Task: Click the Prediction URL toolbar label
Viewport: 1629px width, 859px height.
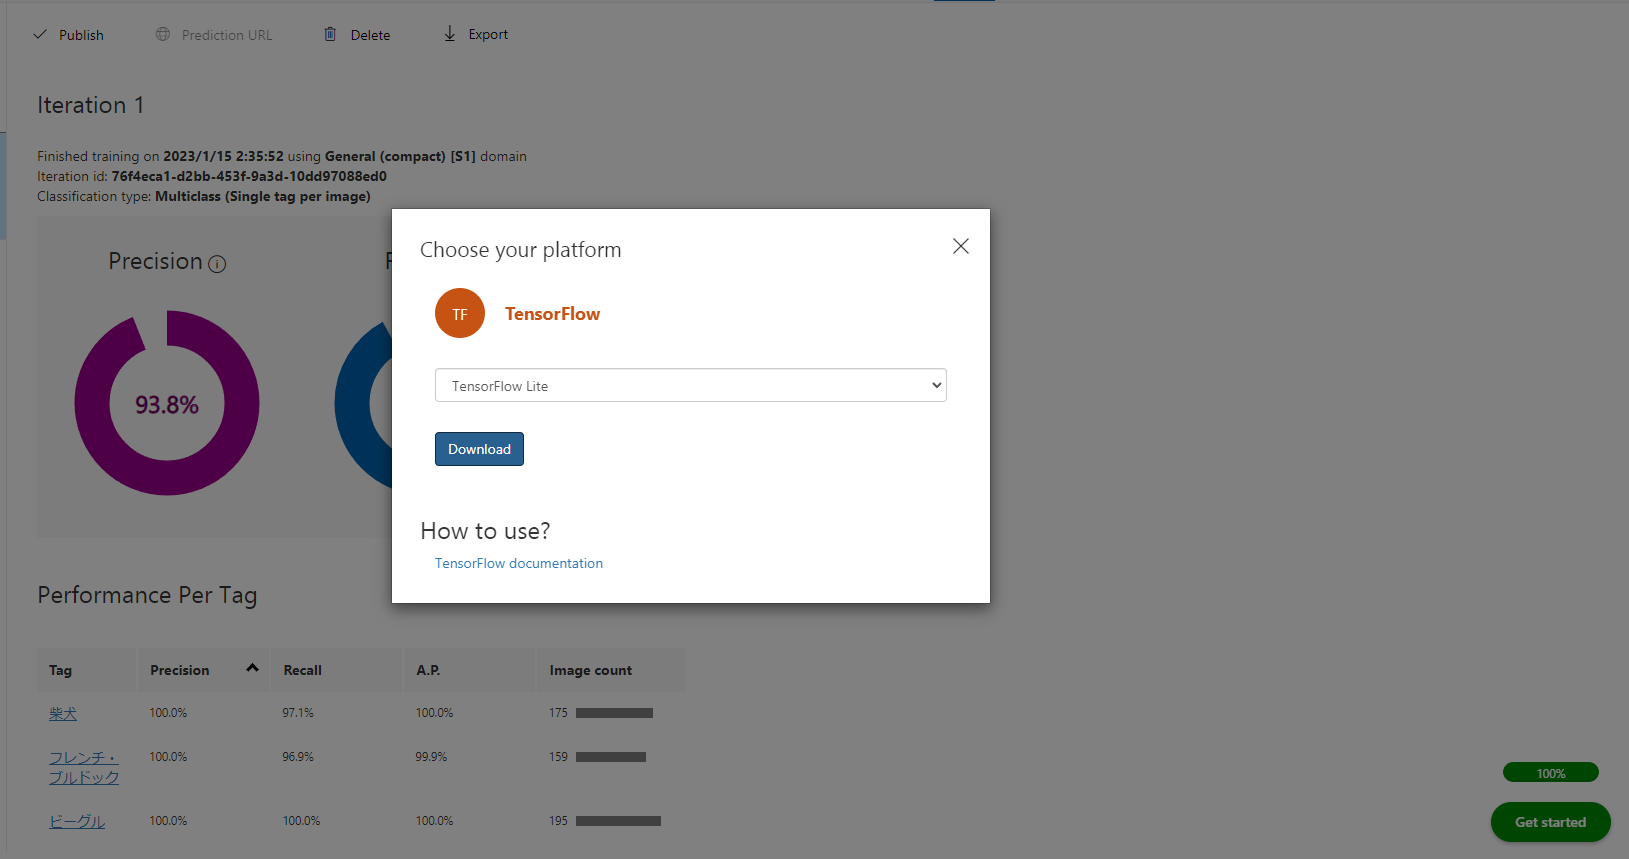Action: 227,35
